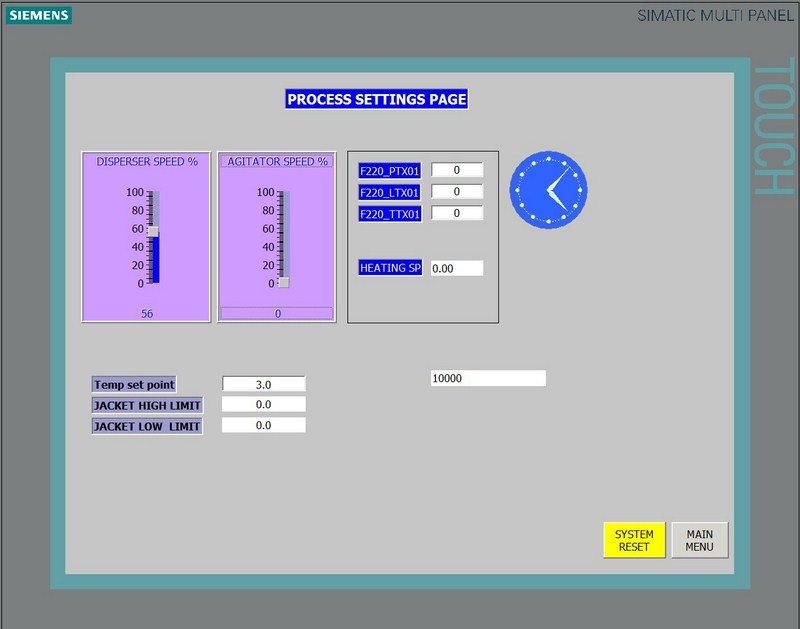Click the Temp set point value field
Screen dimensions: 800x629
pyautogui.click(x=264, y=384)
